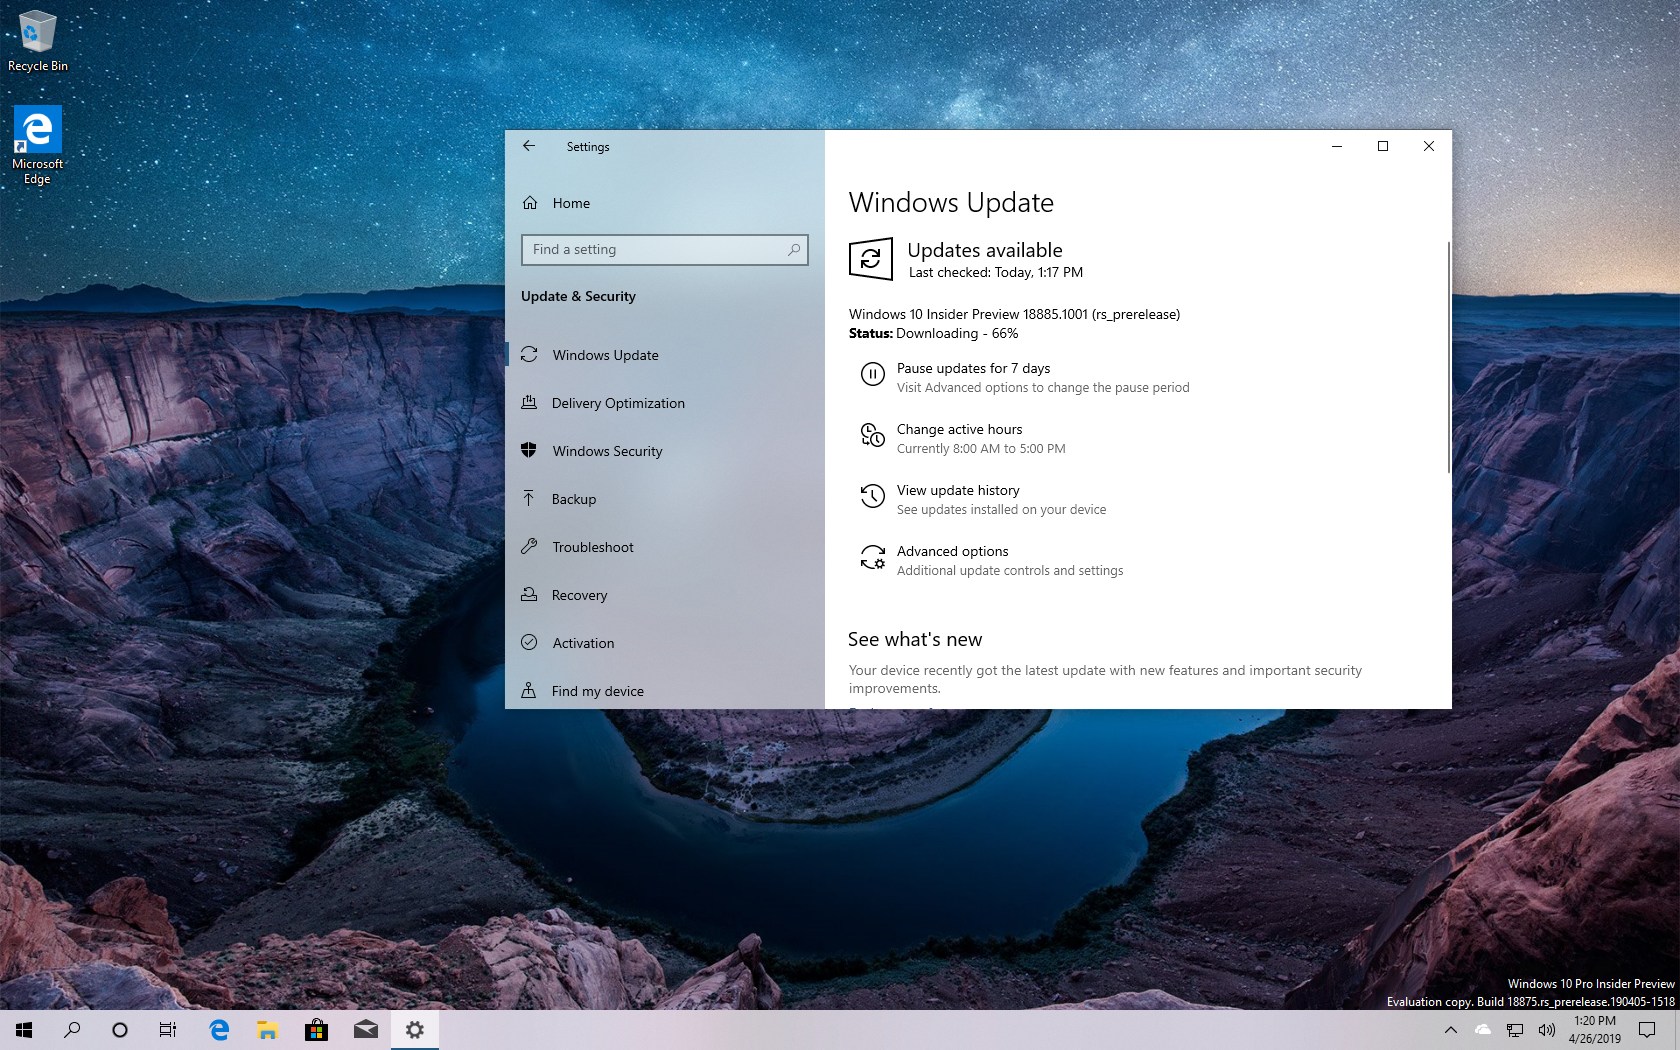Click the Troubleshoot wrench icon
Image resolution: width=1680 pixels, height=1050 pixels.
point(529,546)
